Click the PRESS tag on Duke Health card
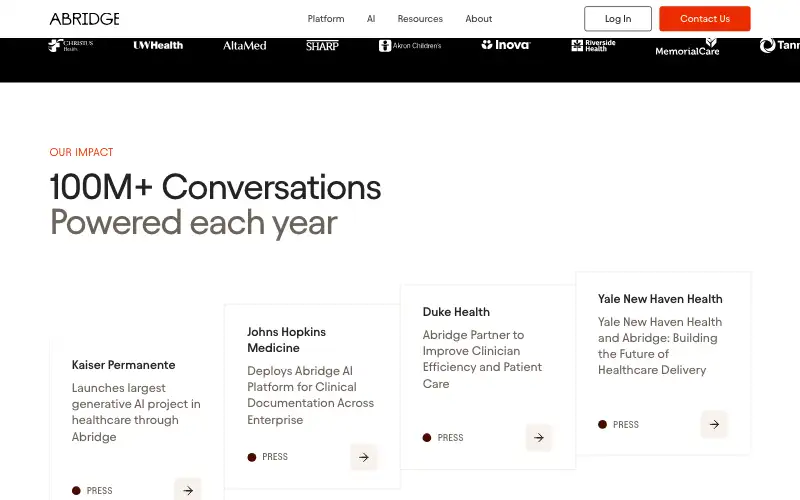 coord(443,438)
